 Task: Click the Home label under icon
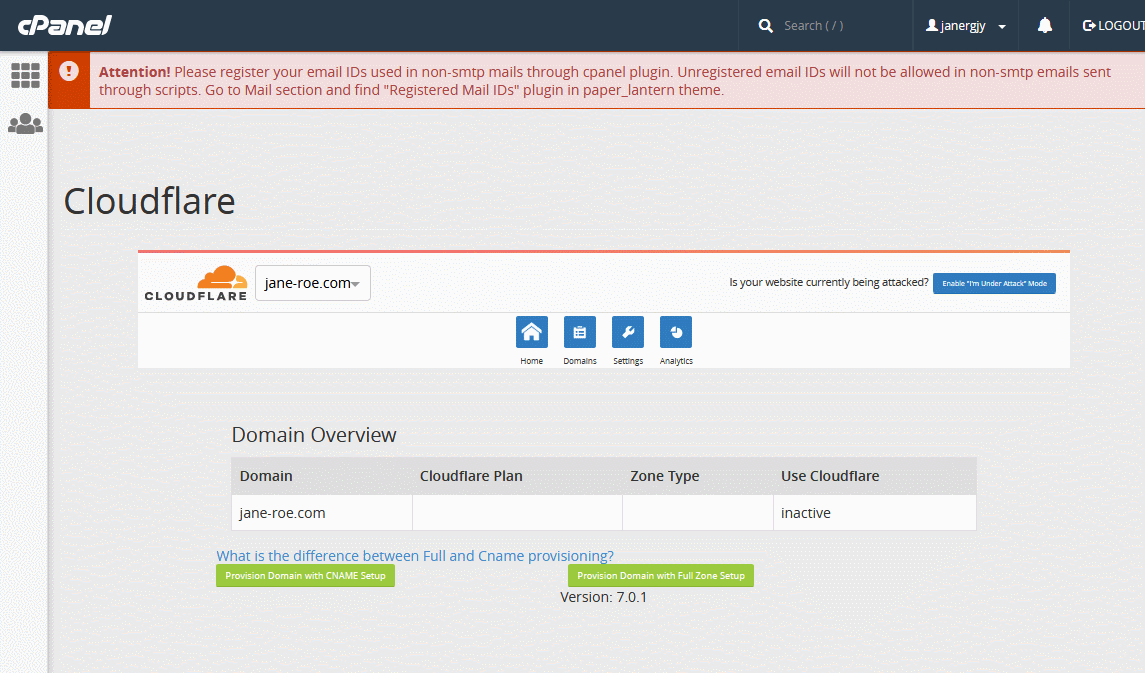(532, 361)
